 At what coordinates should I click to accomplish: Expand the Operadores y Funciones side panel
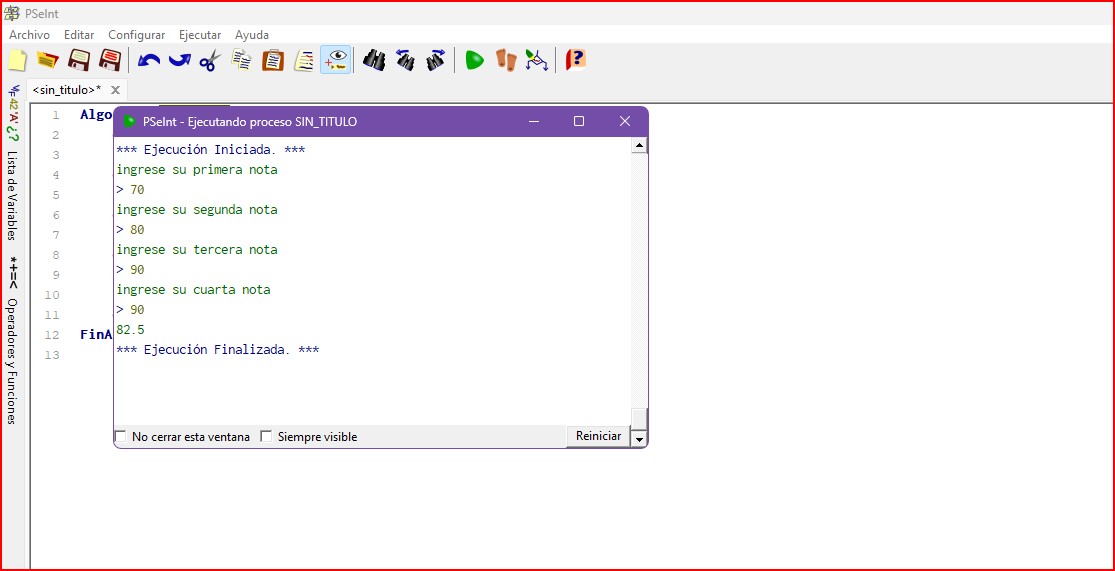click(13, 360)
